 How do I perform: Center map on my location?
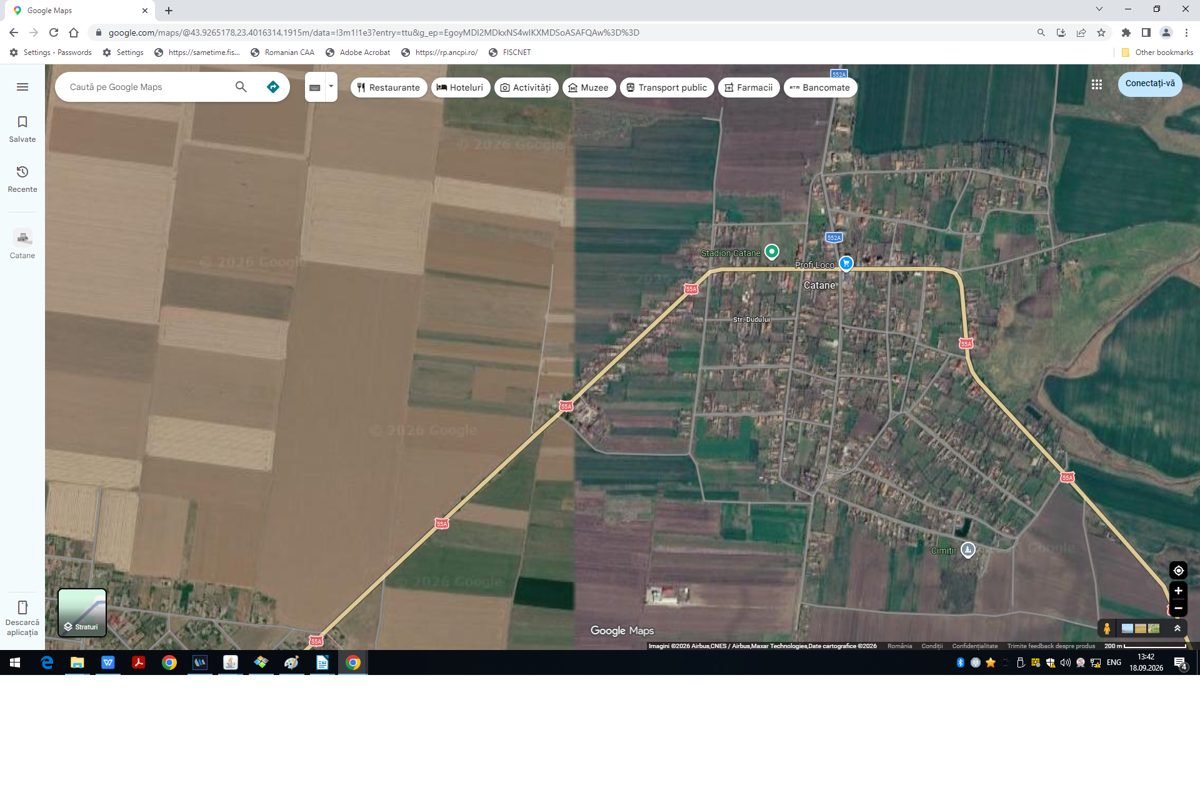tap(1178, 571)
